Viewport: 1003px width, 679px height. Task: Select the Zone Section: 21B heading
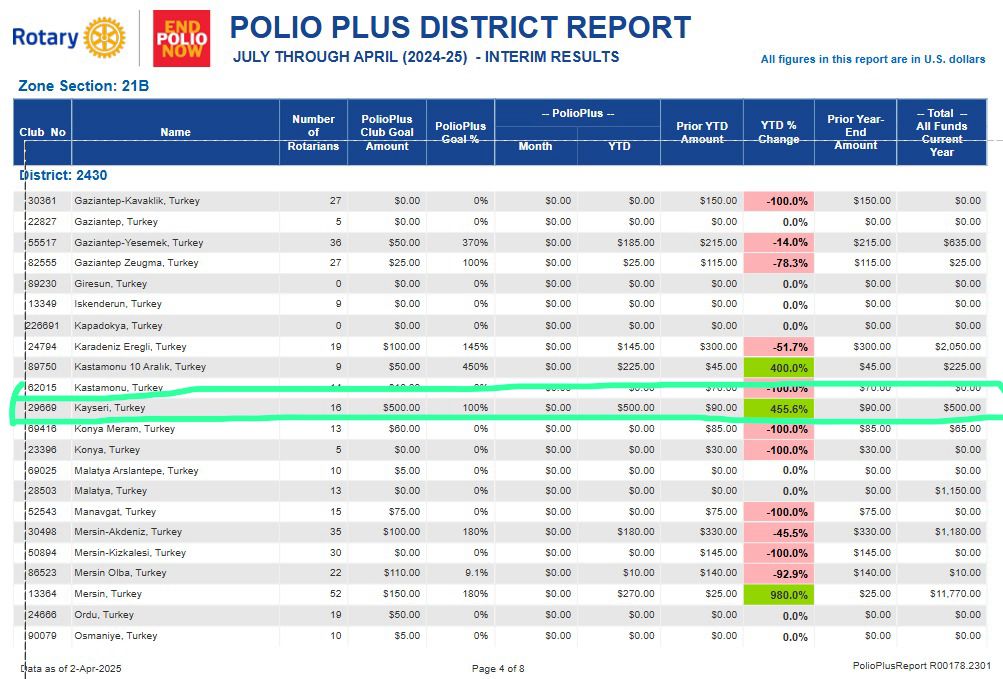tap(83, 86)
